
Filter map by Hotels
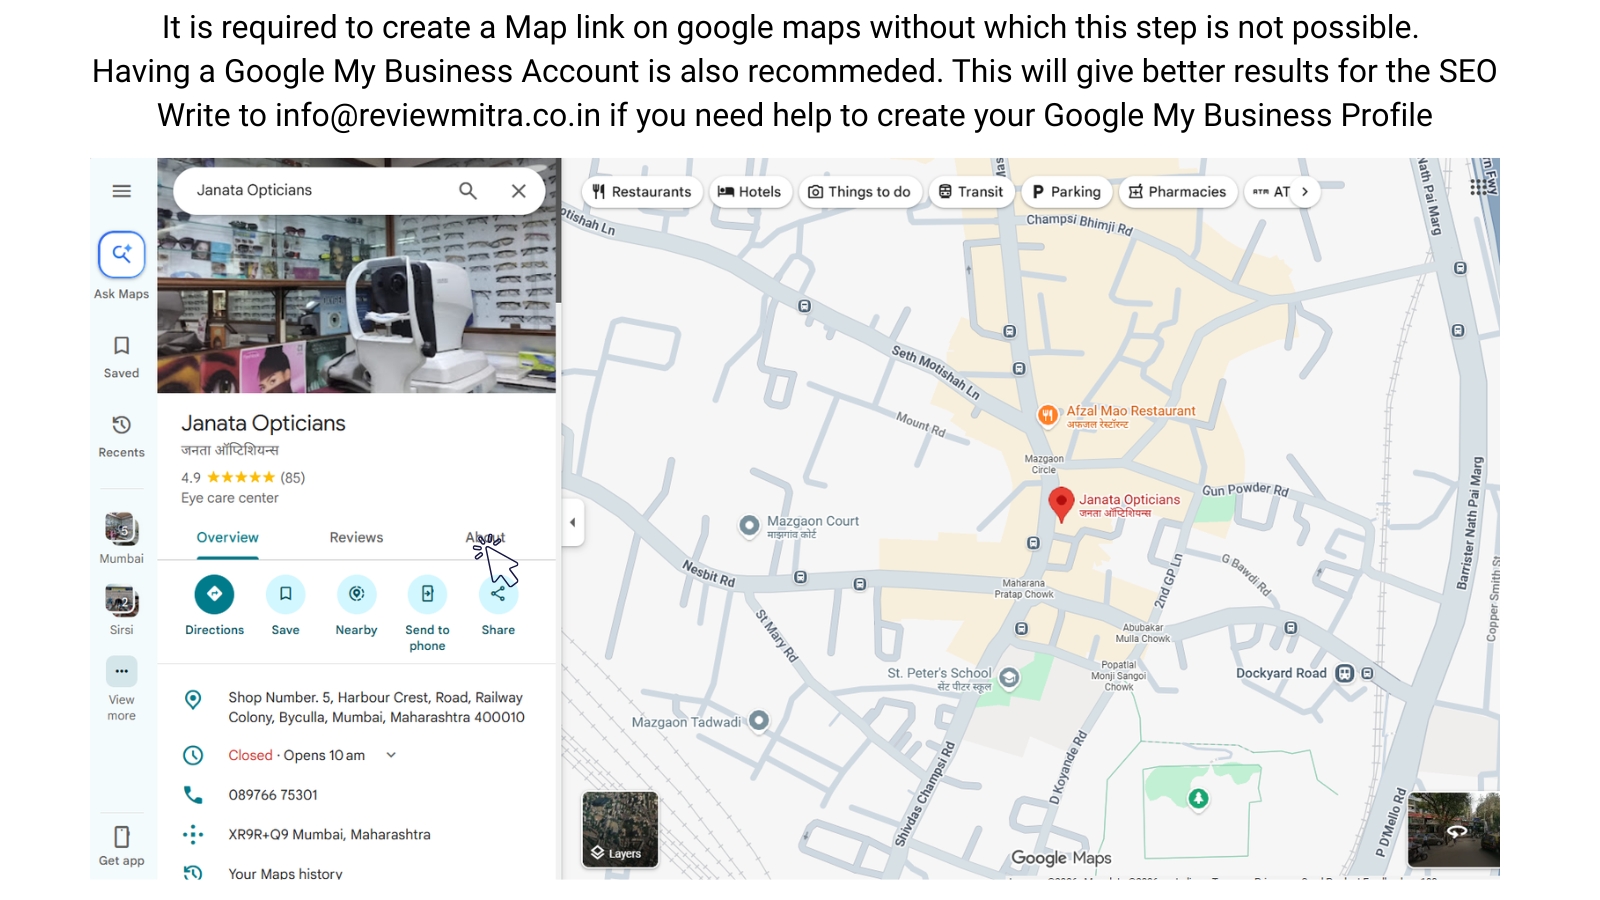pos(750,192)
